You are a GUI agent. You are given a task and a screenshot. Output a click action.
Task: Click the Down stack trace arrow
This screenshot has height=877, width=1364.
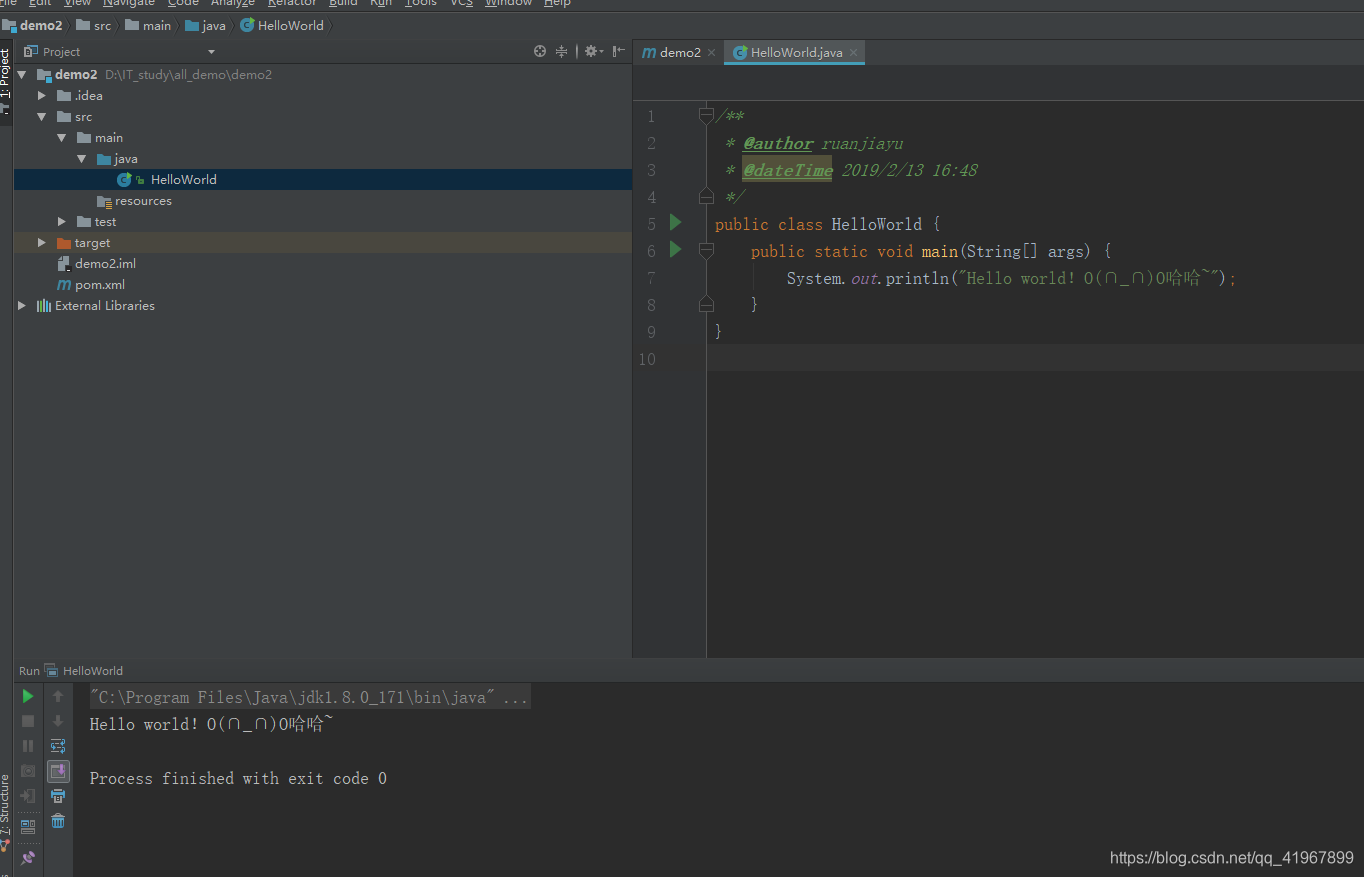pyautogui.click(x=58, y=721)
